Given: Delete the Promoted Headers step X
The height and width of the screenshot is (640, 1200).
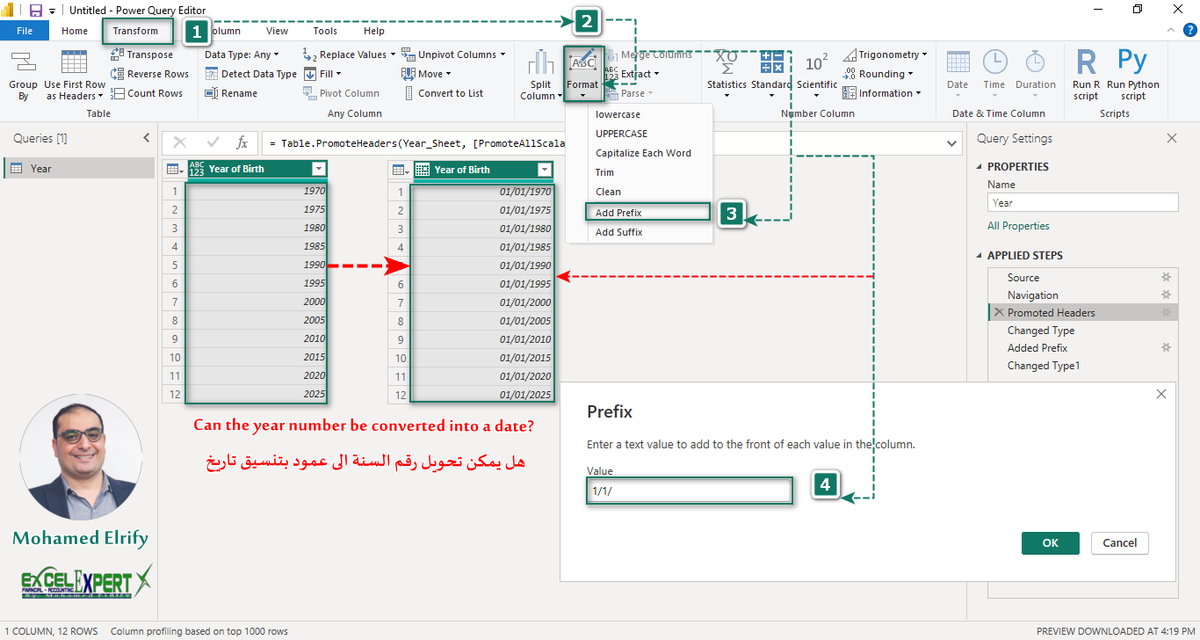Looking at the screenshot, I should tap(998, 313).
